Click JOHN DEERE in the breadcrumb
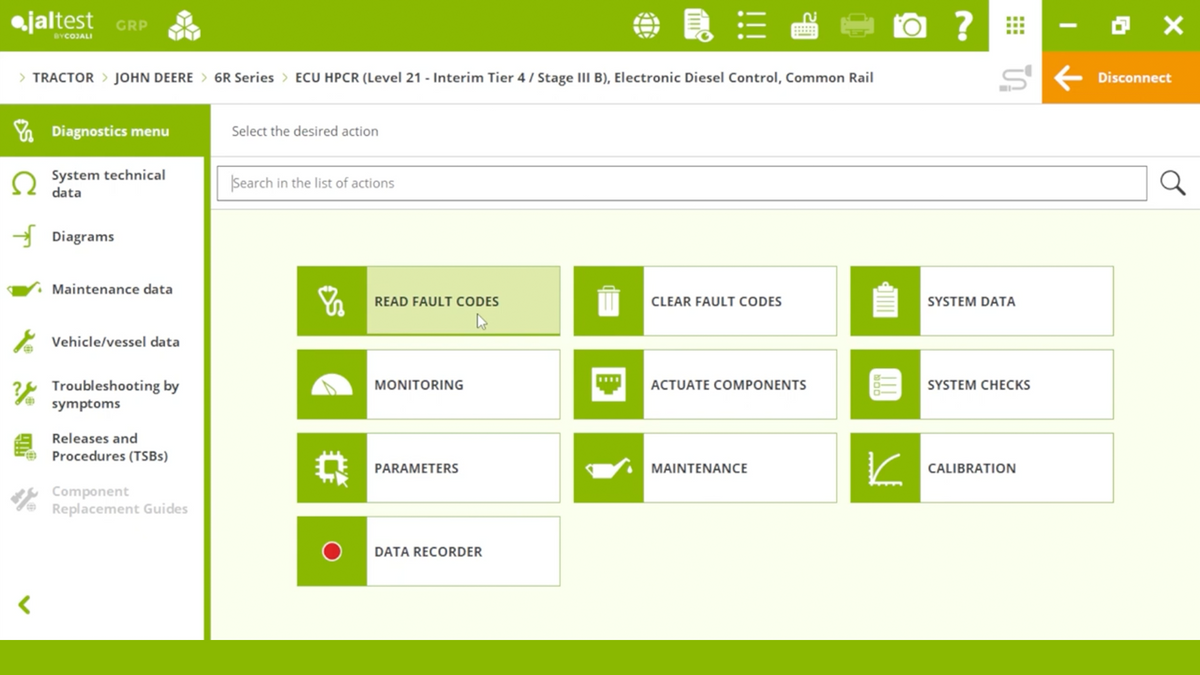Image resolution: width=1200 pixels, height=675 pixels. coord(153,78)
